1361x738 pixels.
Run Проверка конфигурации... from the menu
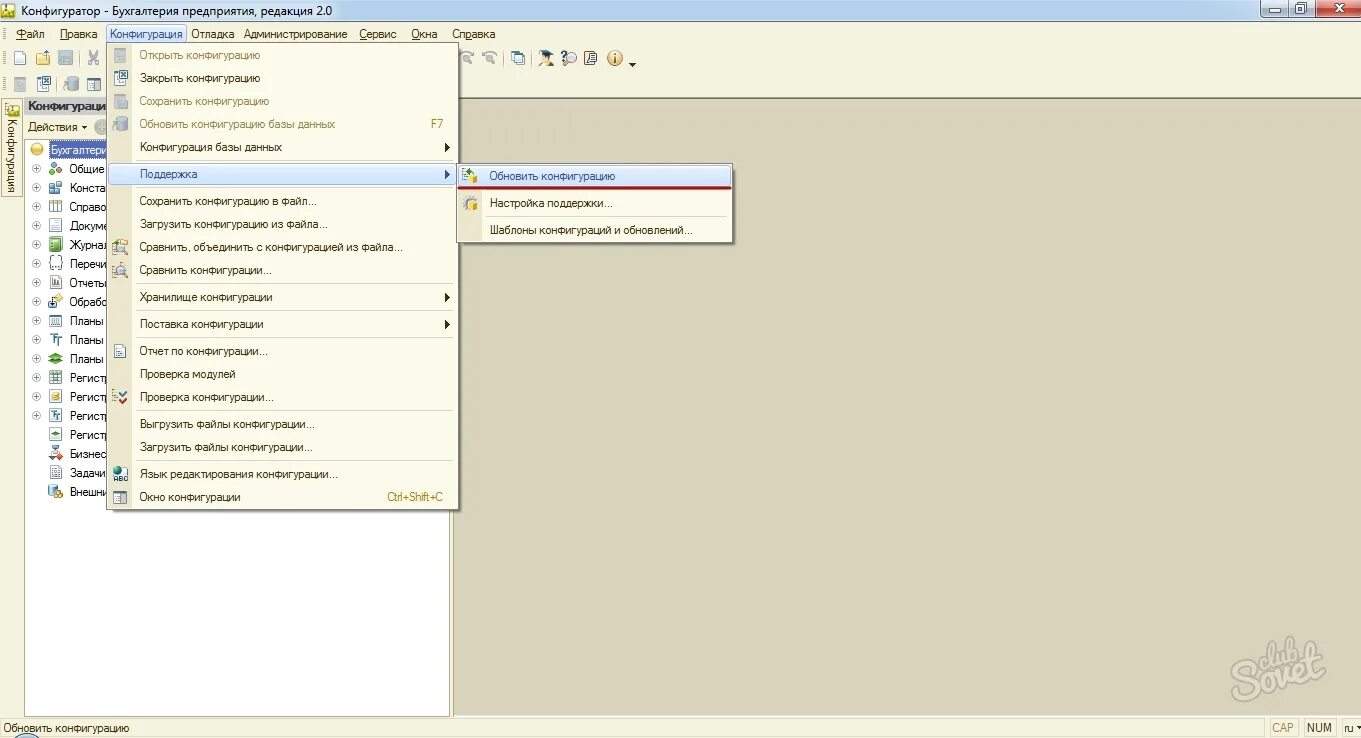point(282,397)
